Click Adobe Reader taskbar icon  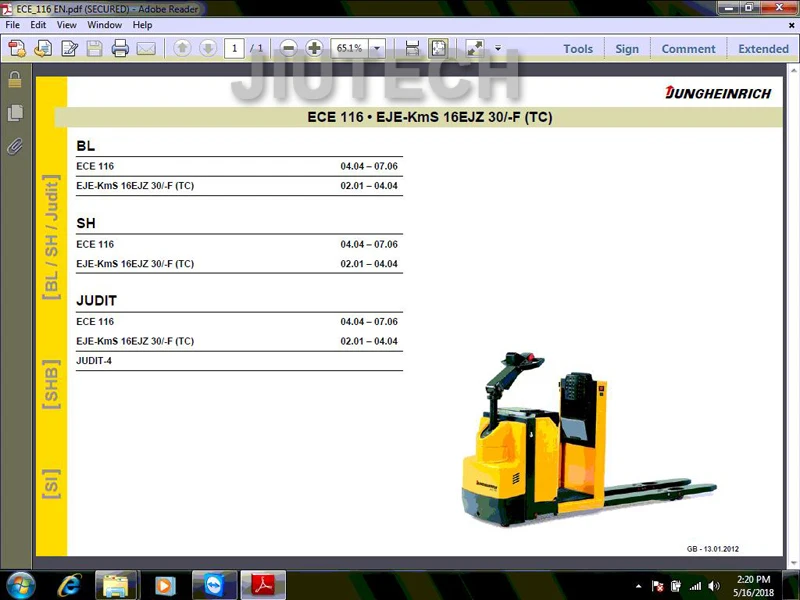[263, 585]
